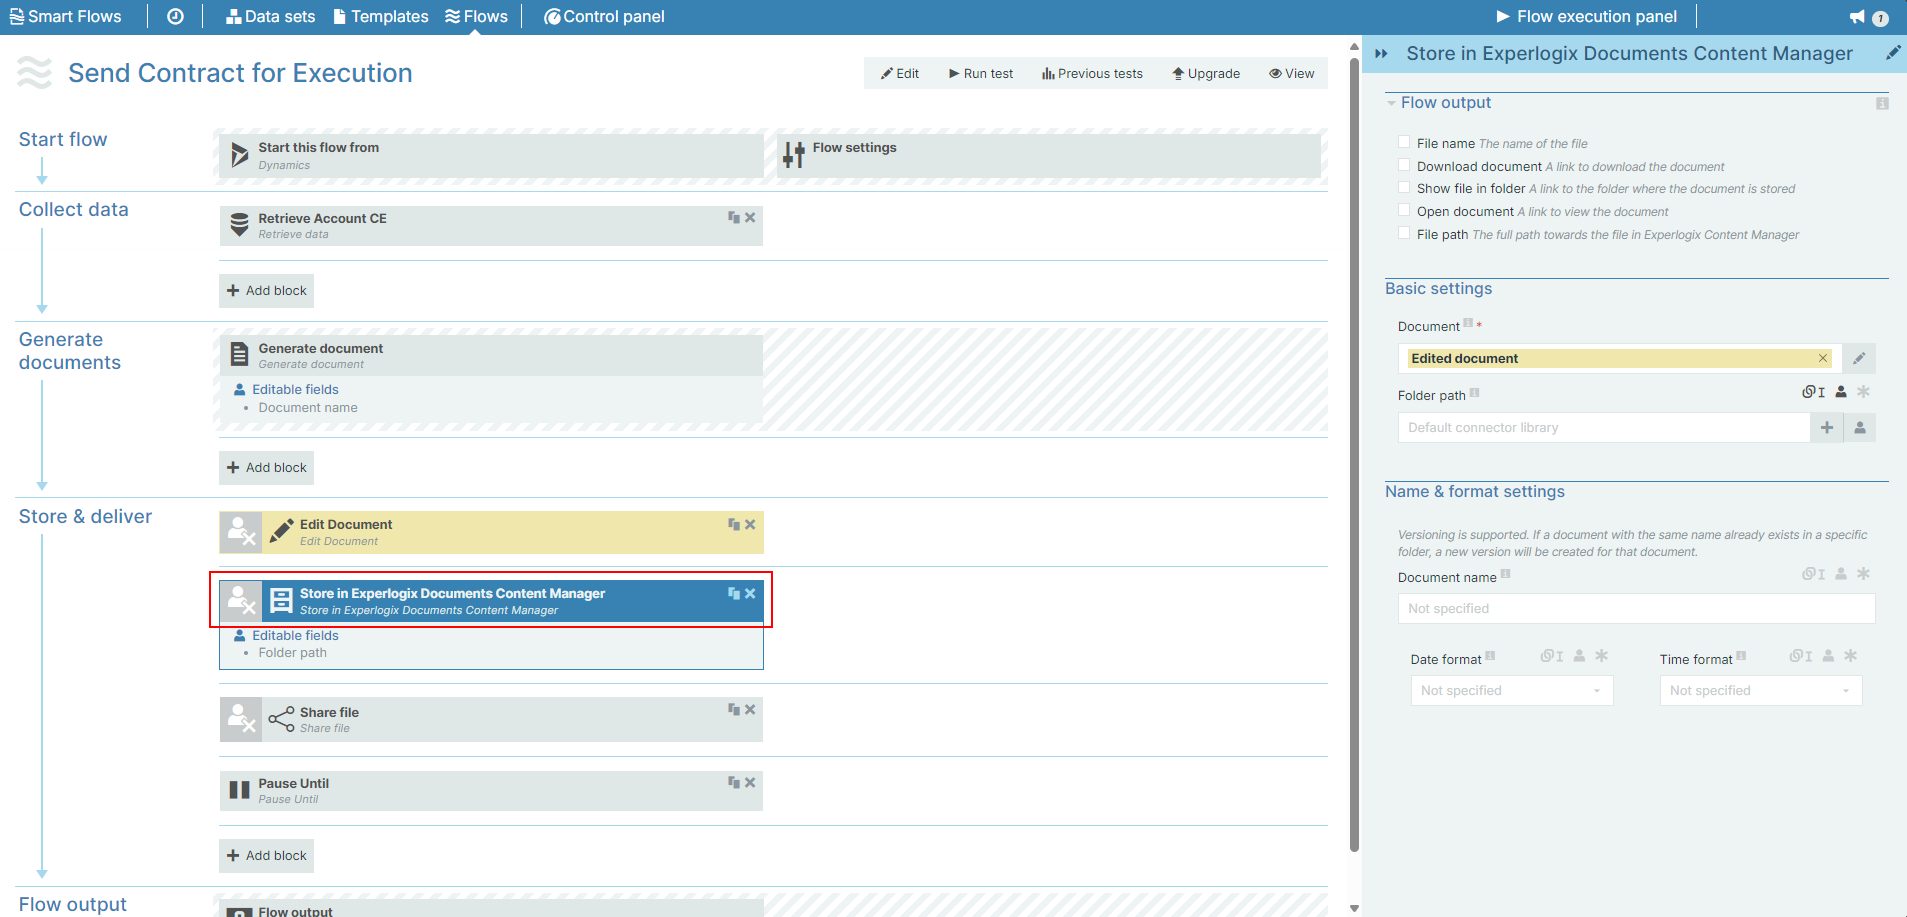
Task: Collapse the Flow output section
Action: [x=1391, y=103]
